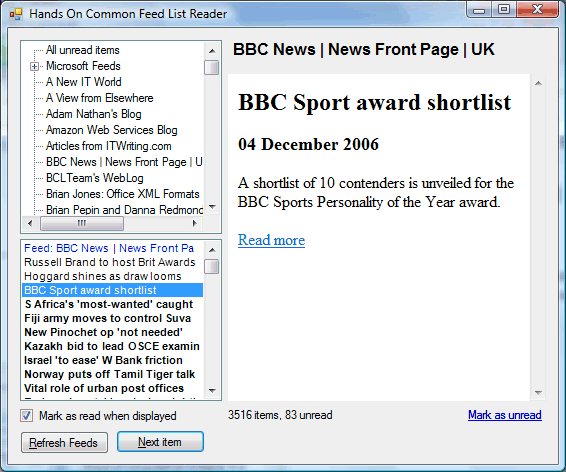Close the Feed List Reader window
Screen dimensions: 566x472
pyautogui.click(x=537, y=10)
